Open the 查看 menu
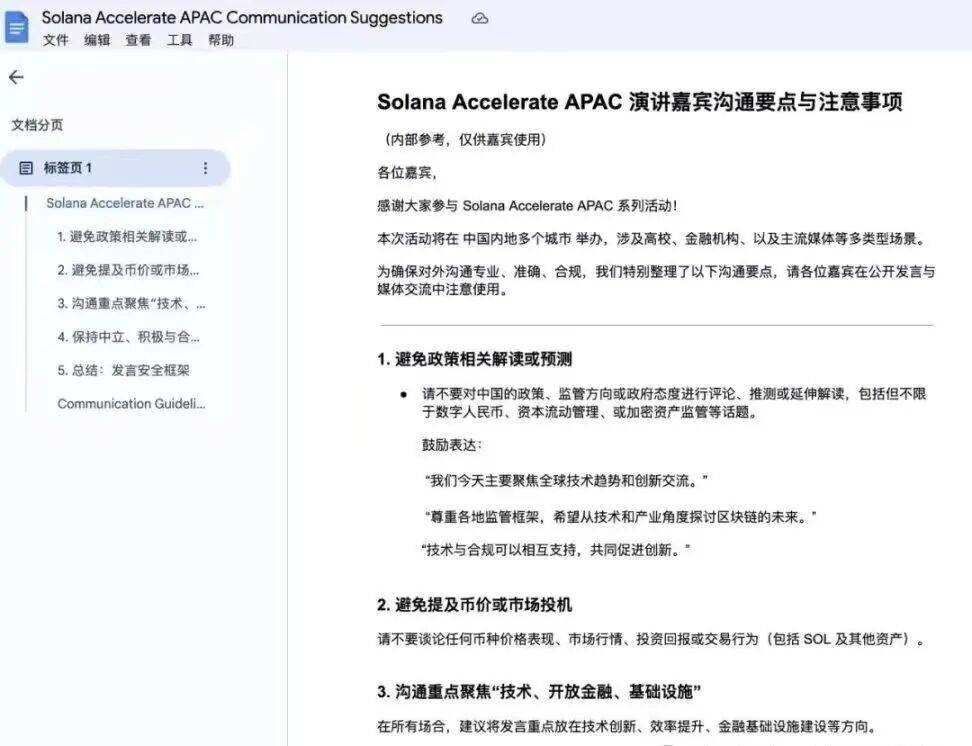 coord(138,40)
